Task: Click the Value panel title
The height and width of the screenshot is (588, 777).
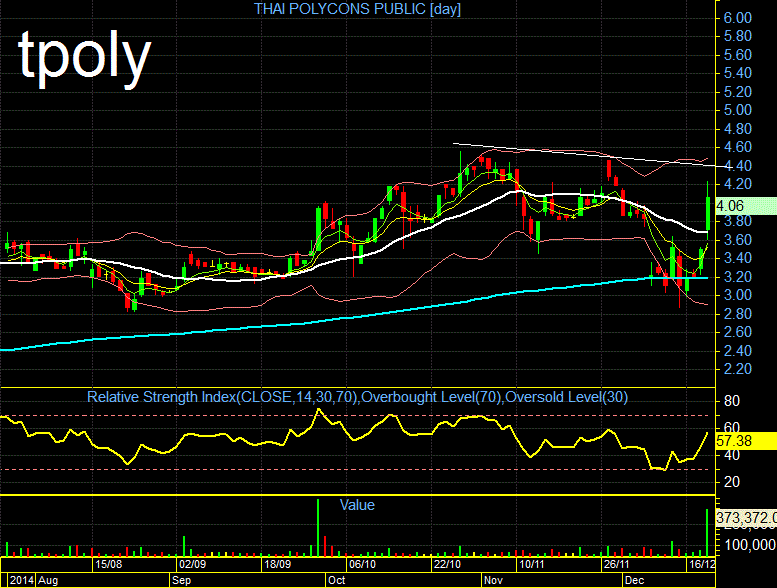Action: (x=357, y=505)
